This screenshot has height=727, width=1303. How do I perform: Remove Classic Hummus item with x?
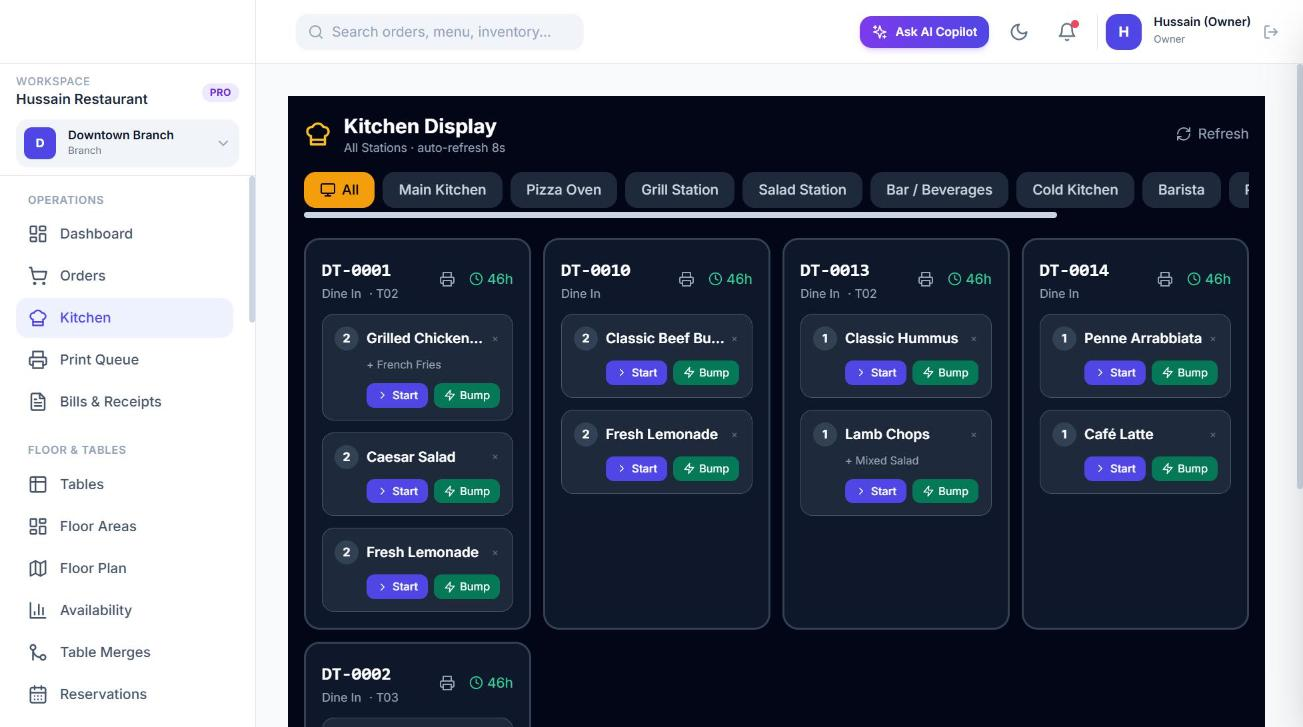pyautogui.click(x=973, y=339)
